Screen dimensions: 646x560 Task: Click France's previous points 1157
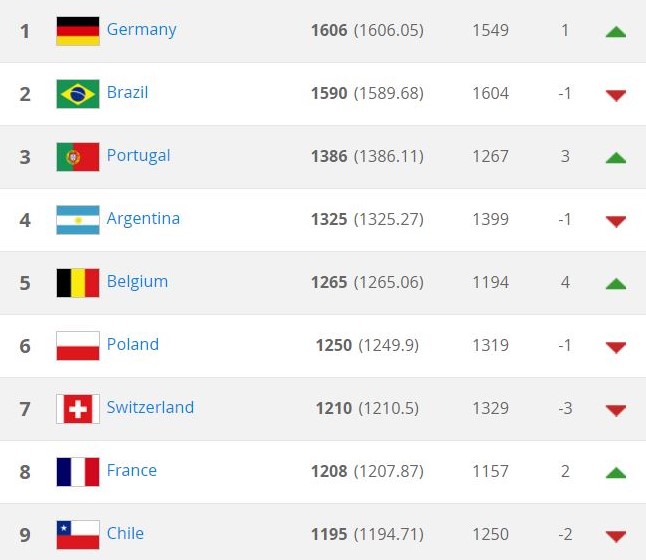click(x=490, y=471)
